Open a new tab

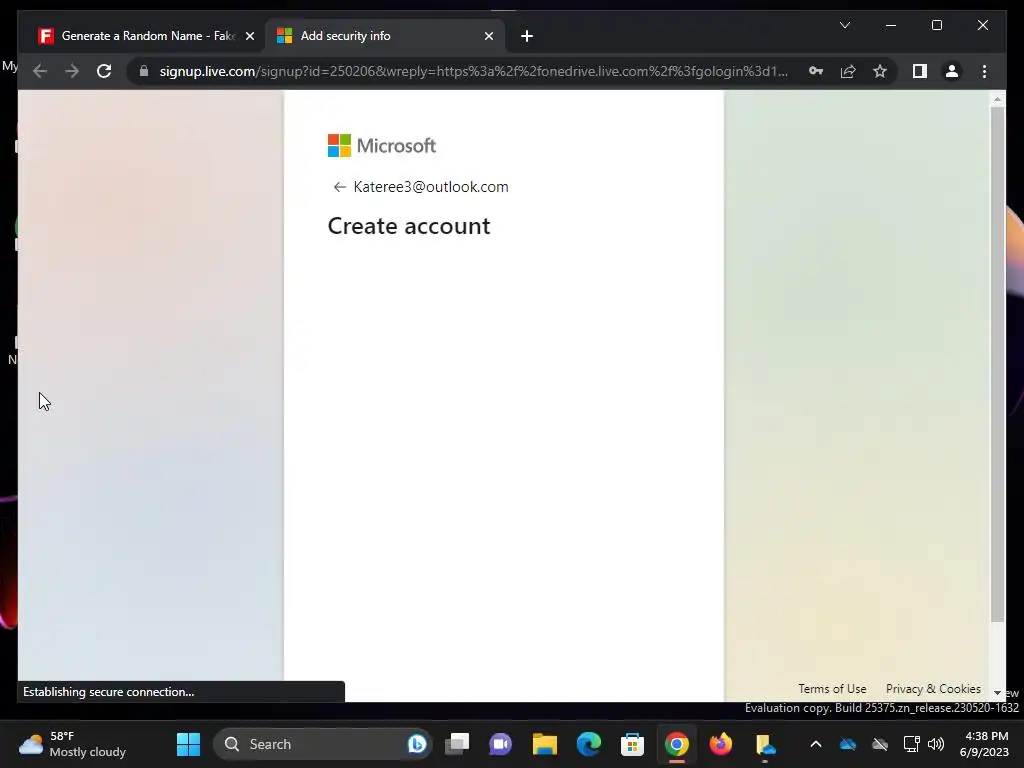coord(527,36)
